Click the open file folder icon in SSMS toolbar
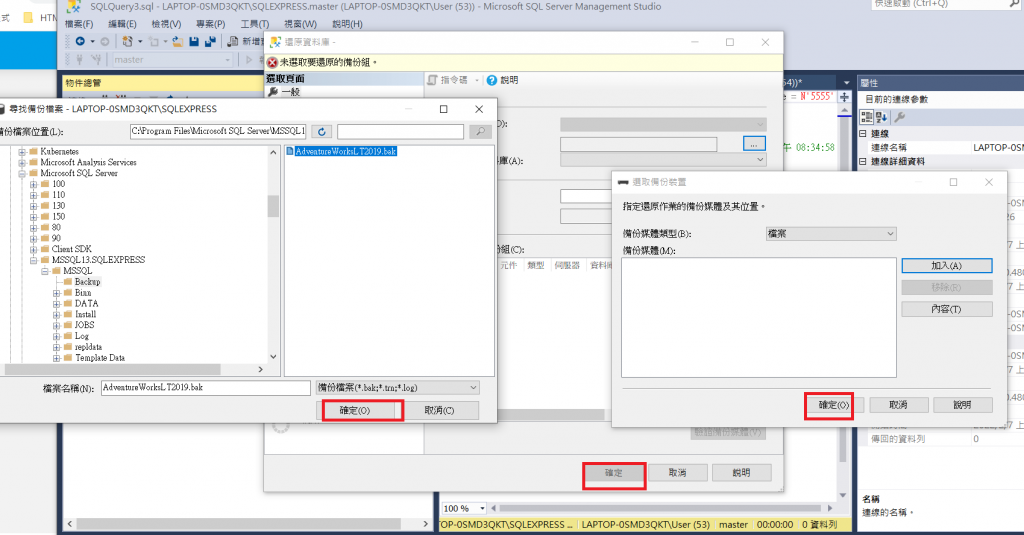The width and height of the screenshot is (1024, 535). point(177,41)
